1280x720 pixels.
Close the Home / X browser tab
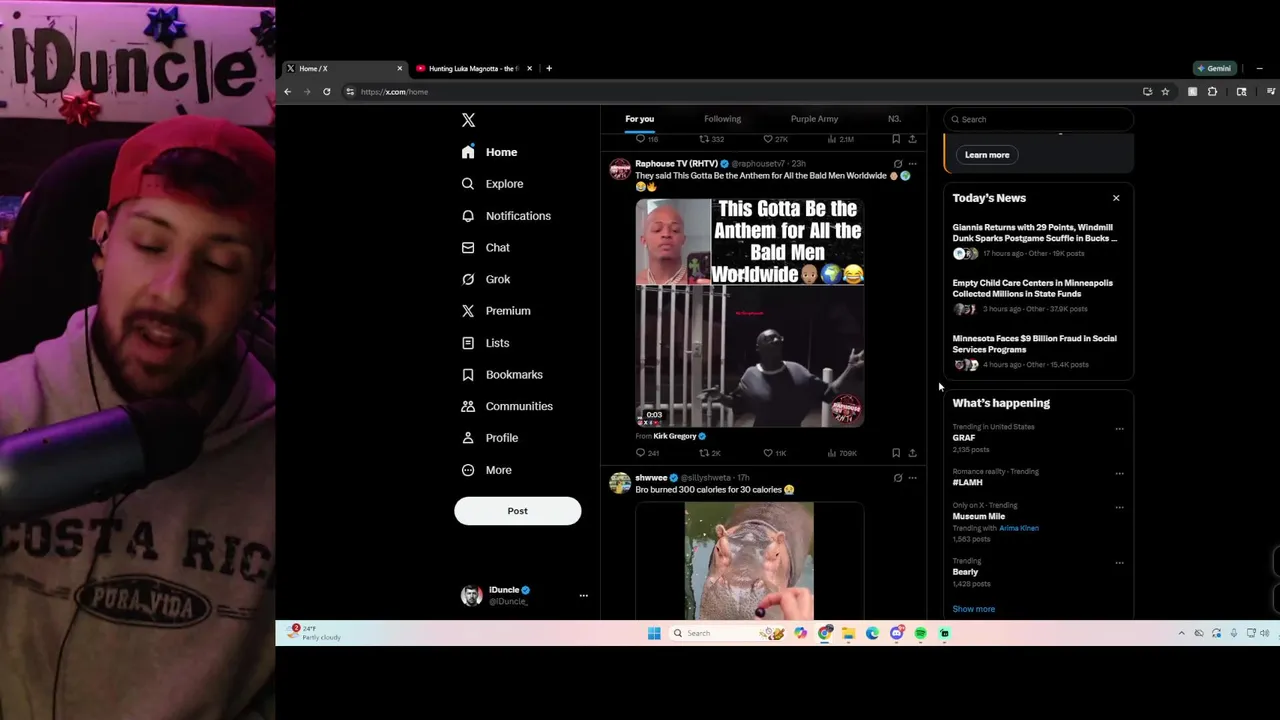pyautogui.click(x=399, y=68)
